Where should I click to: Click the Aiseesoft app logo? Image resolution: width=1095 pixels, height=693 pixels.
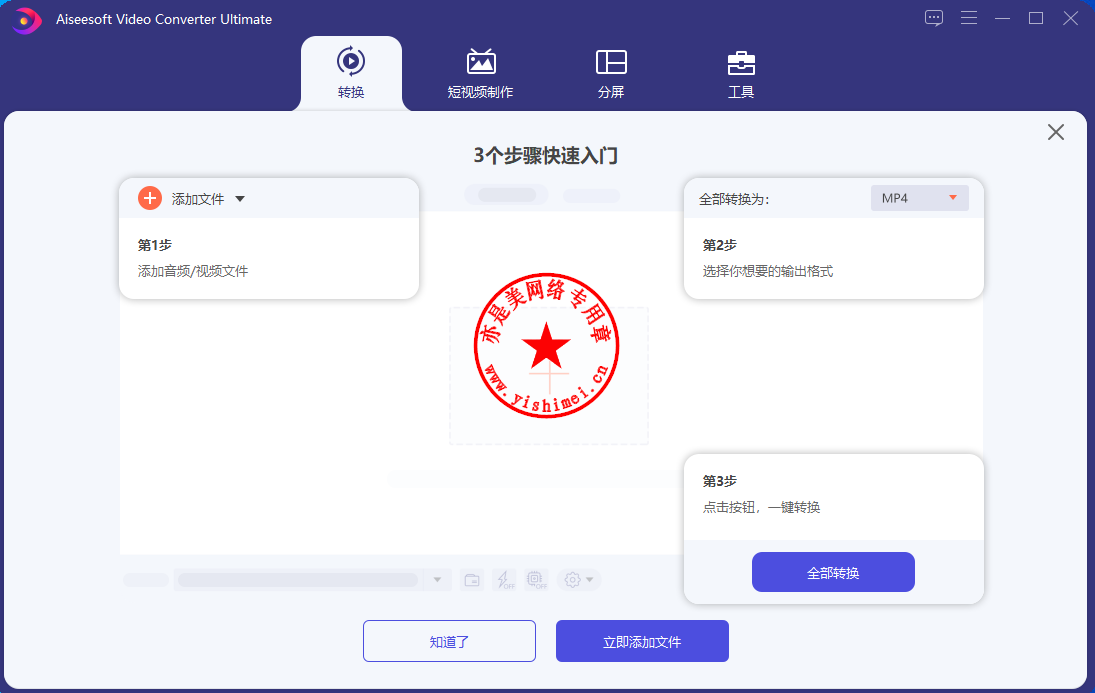click(x=27, y=20)
